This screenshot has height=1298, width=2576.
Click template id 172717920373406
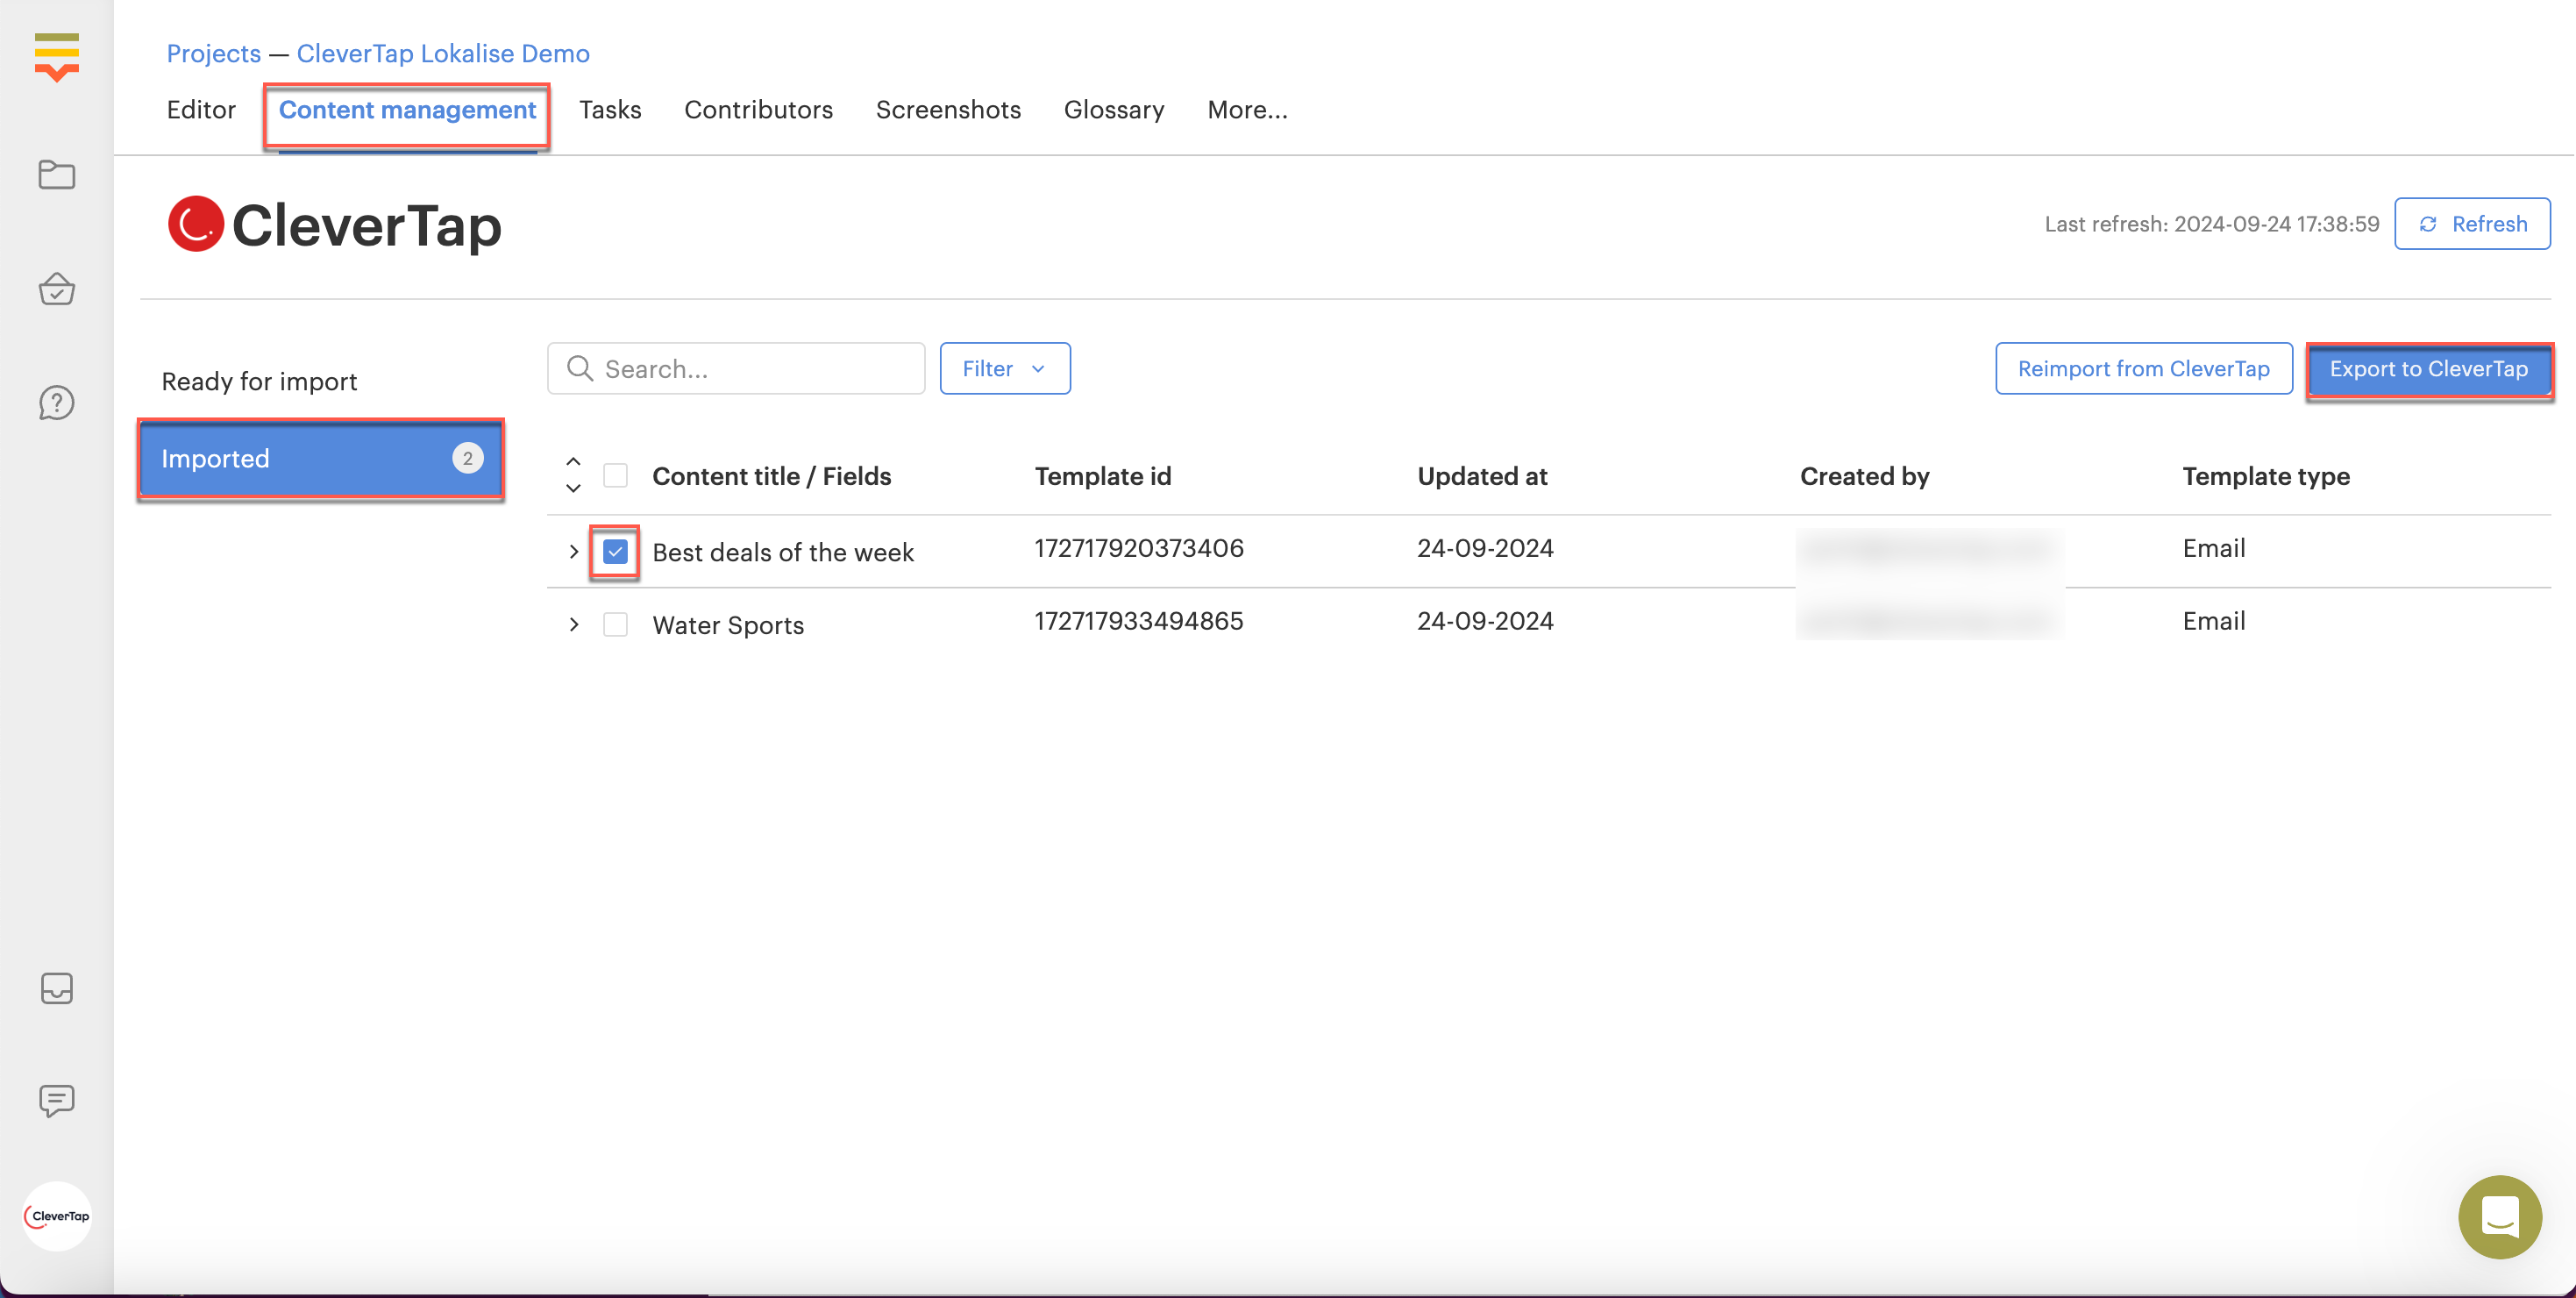click(x=1139, y=548)
